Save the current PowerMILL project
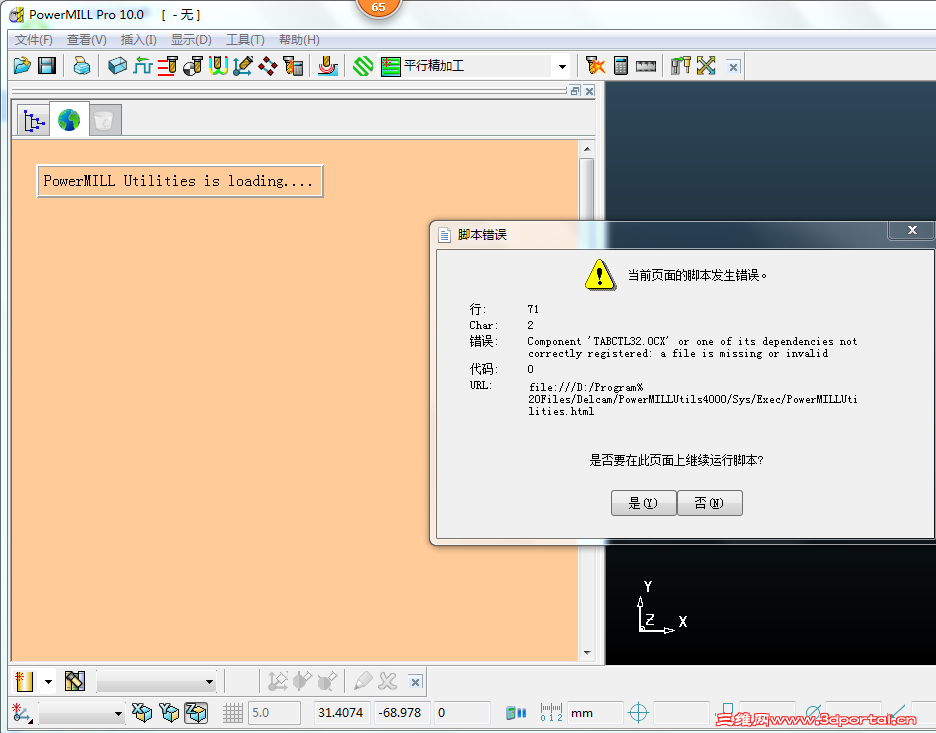936x733 pixels. tap(46, 65)
